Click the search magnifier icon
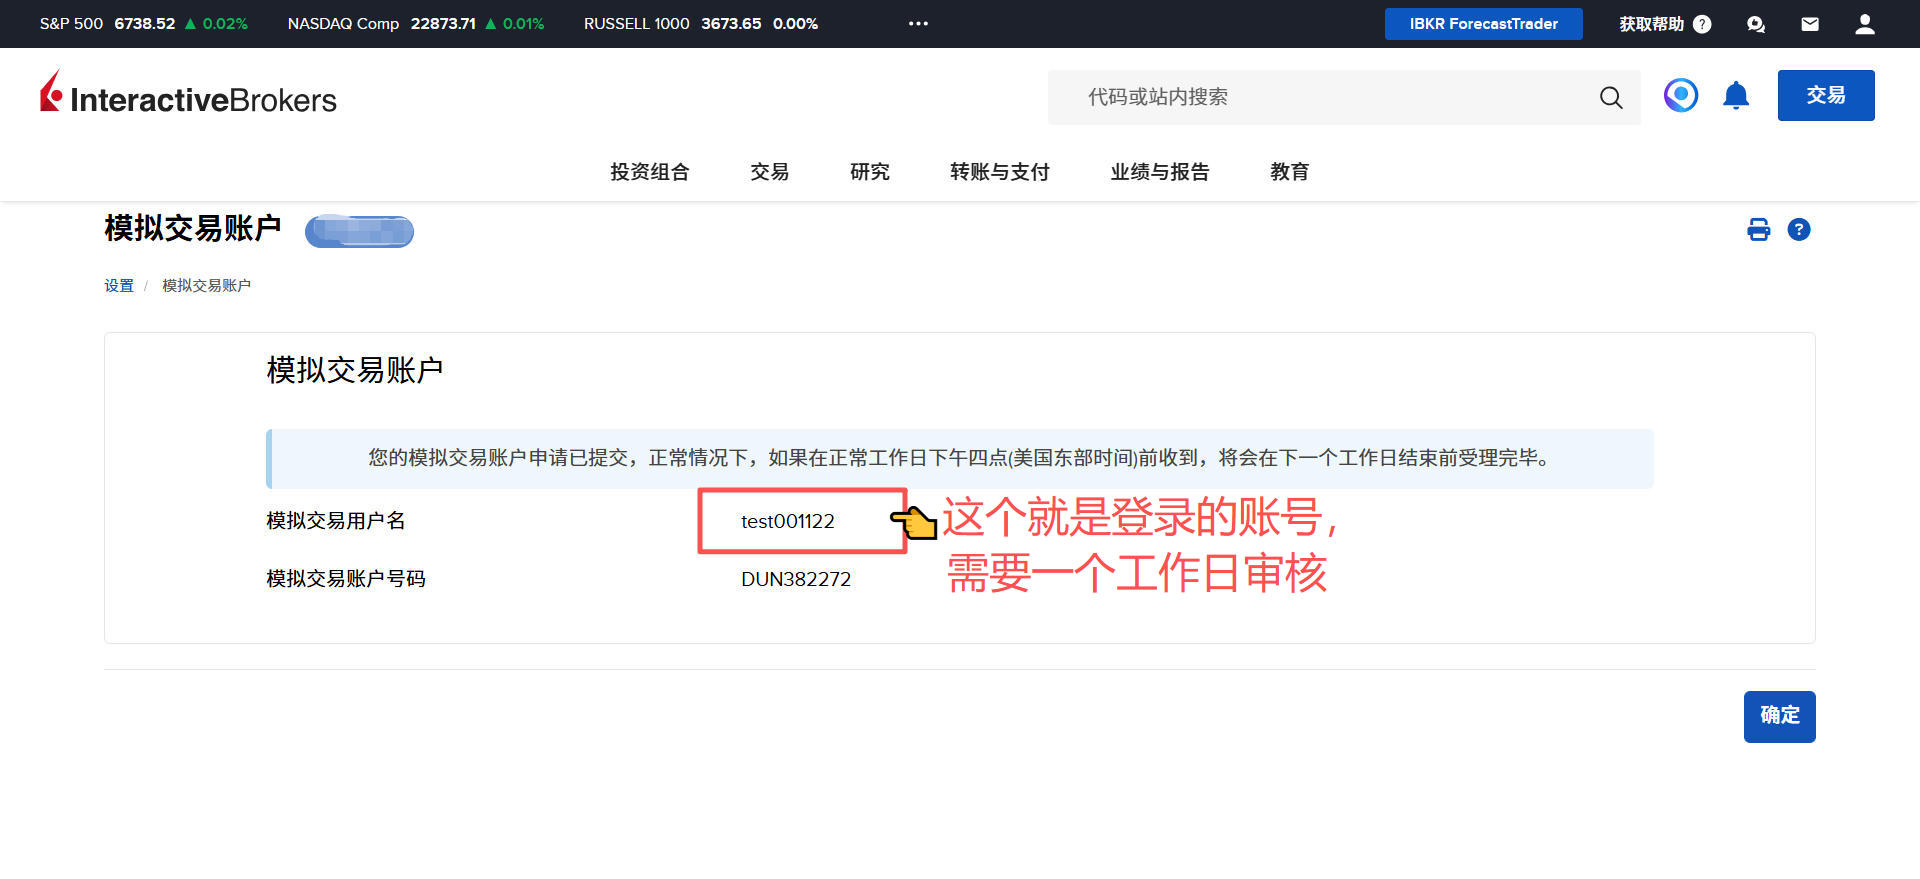This screenshot has width=1920, height=879. tap(1610, 97)
